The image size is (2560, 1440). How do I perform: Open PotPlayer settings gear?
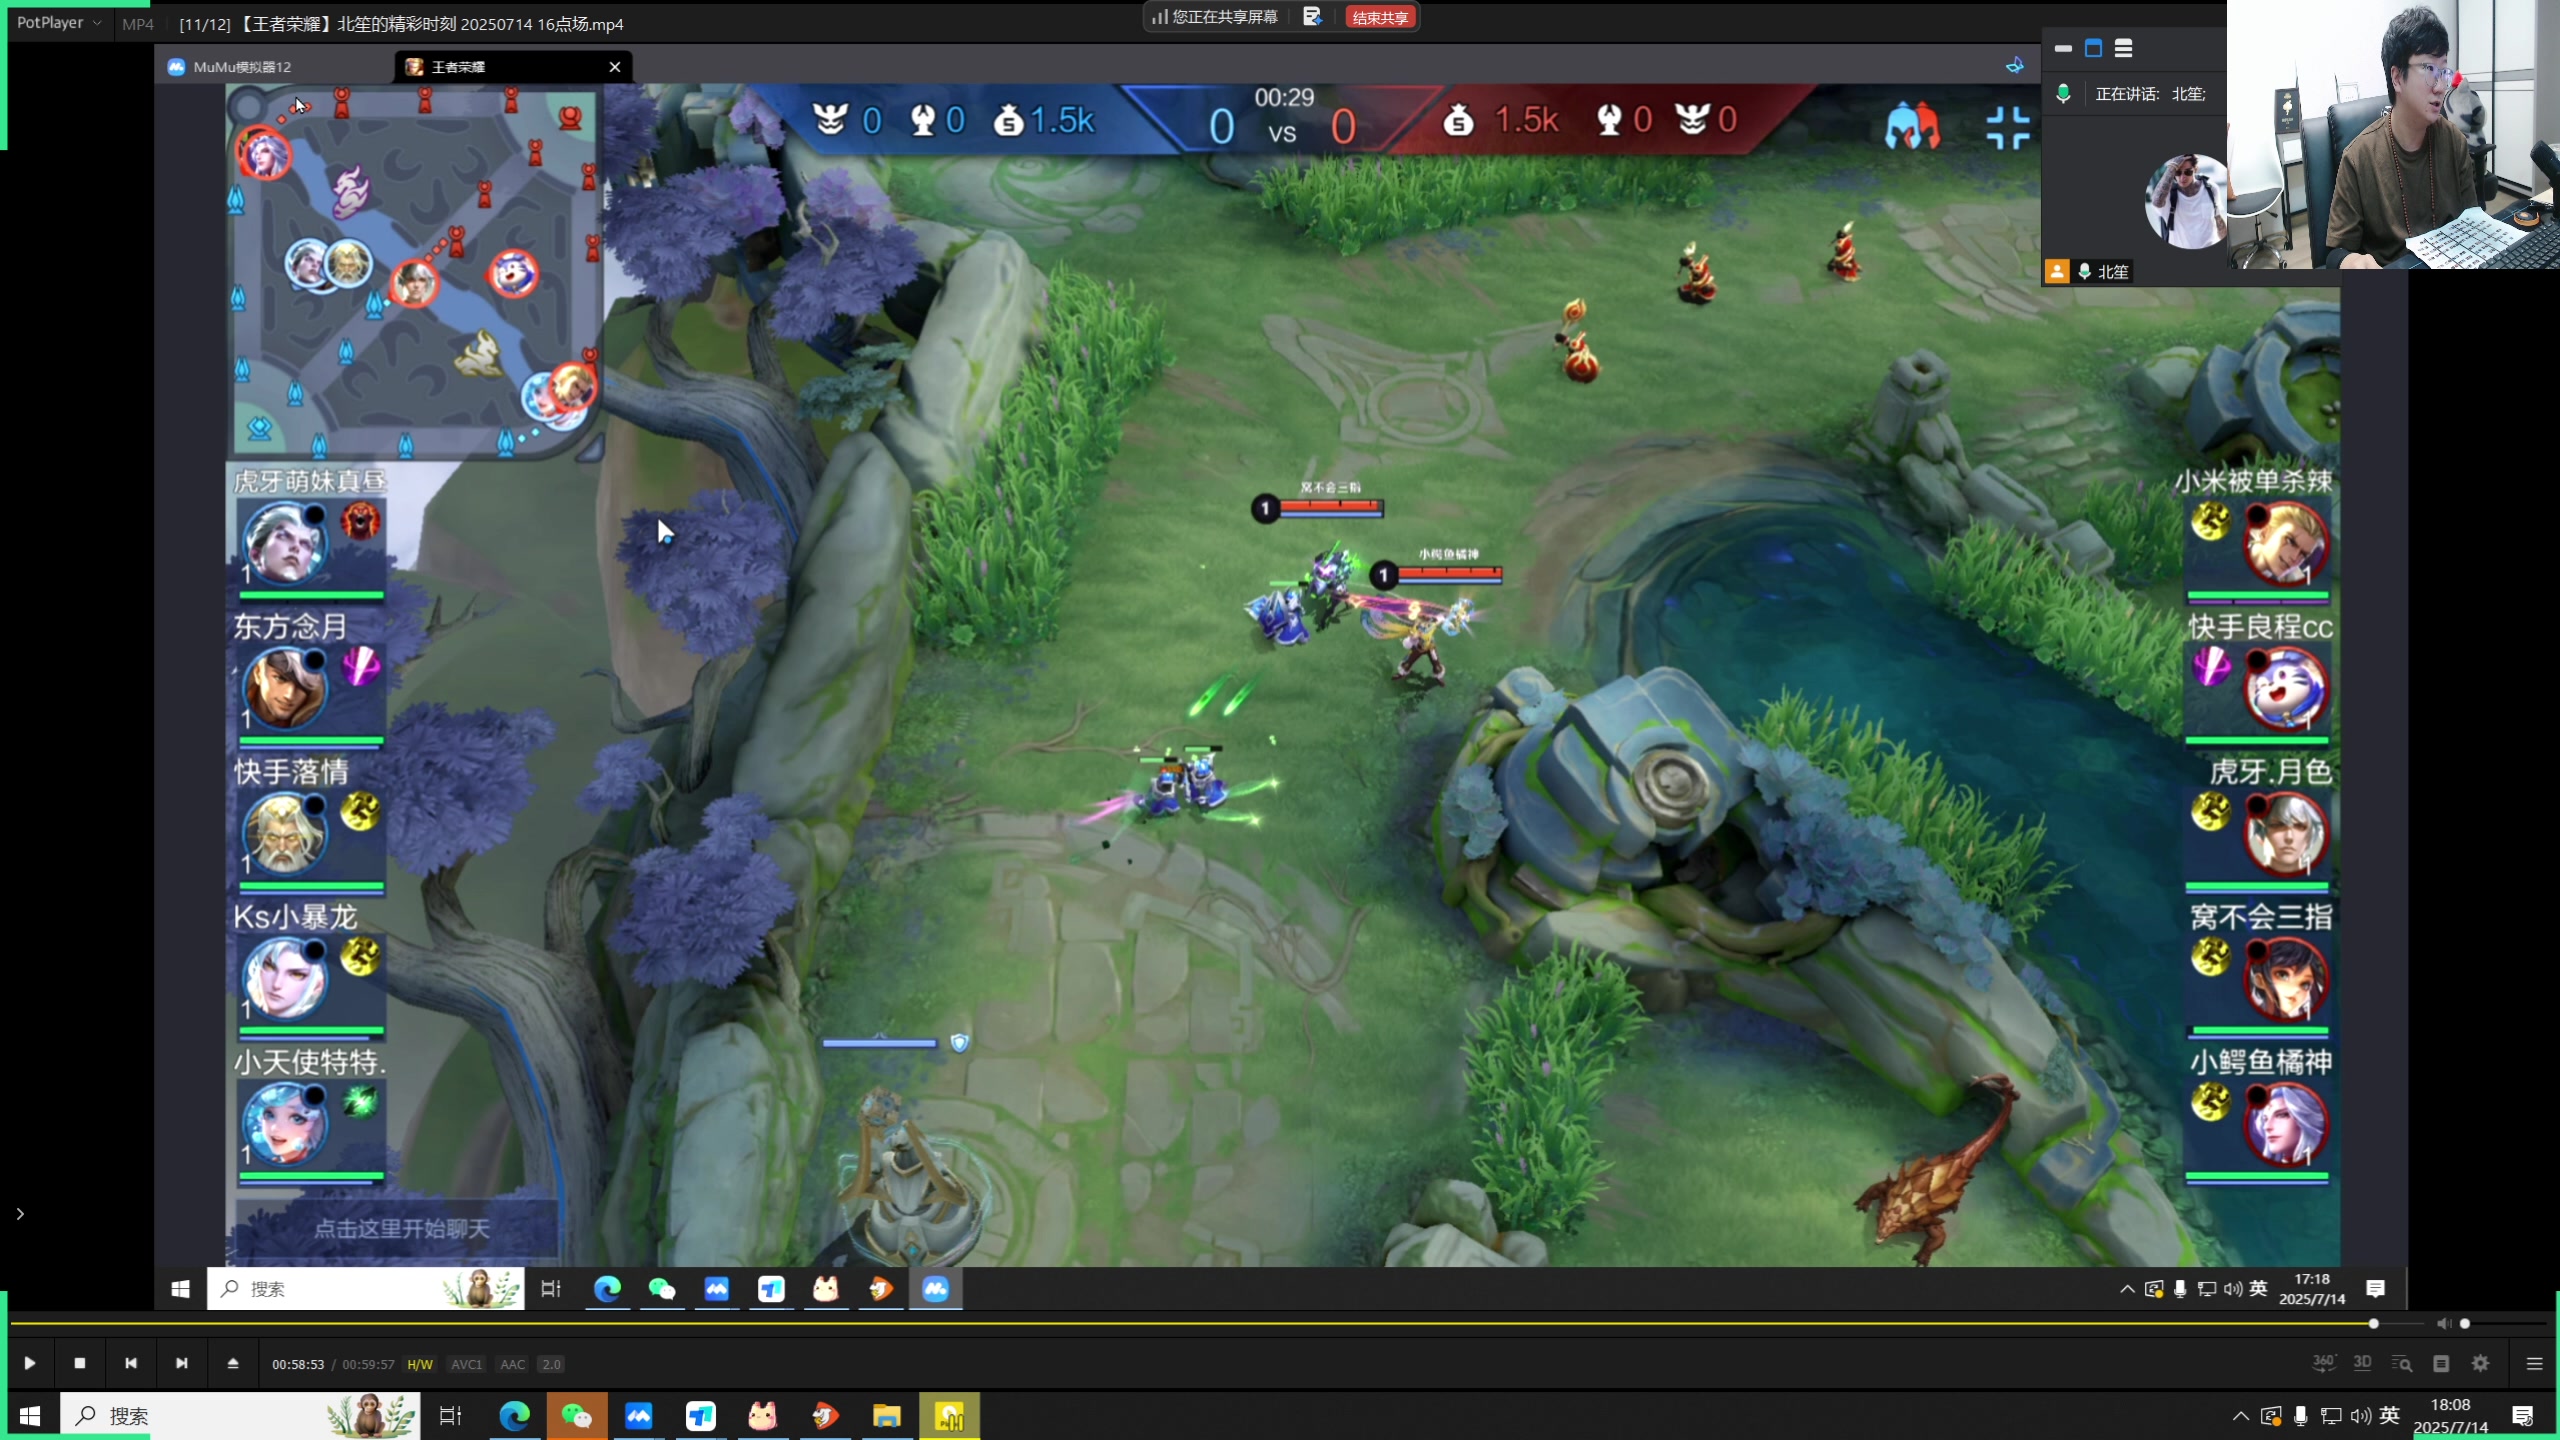pyautogui.click(x=2481, y=1363)
